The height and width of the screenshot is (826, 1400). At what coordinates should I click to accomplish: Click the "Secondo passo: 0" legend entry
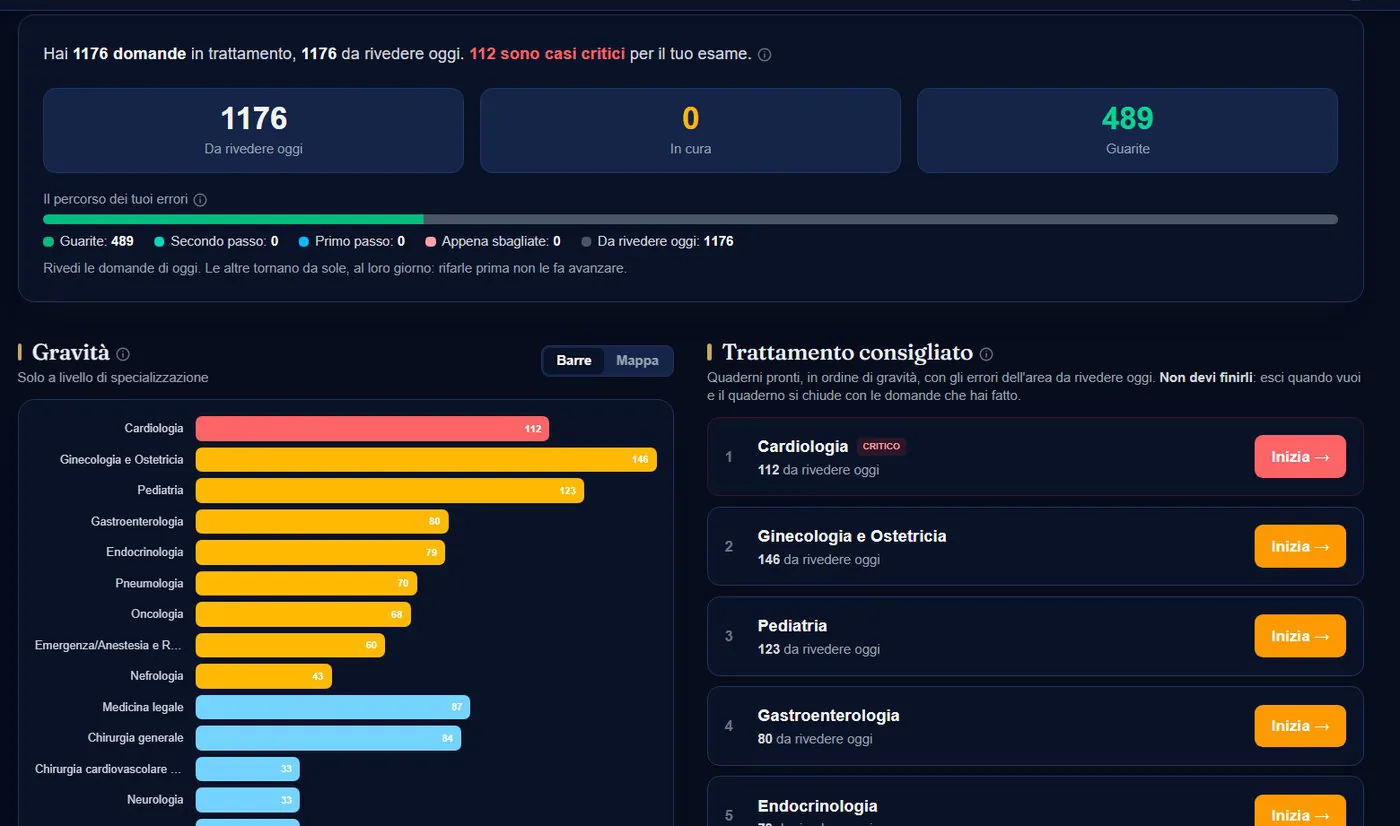216,241
